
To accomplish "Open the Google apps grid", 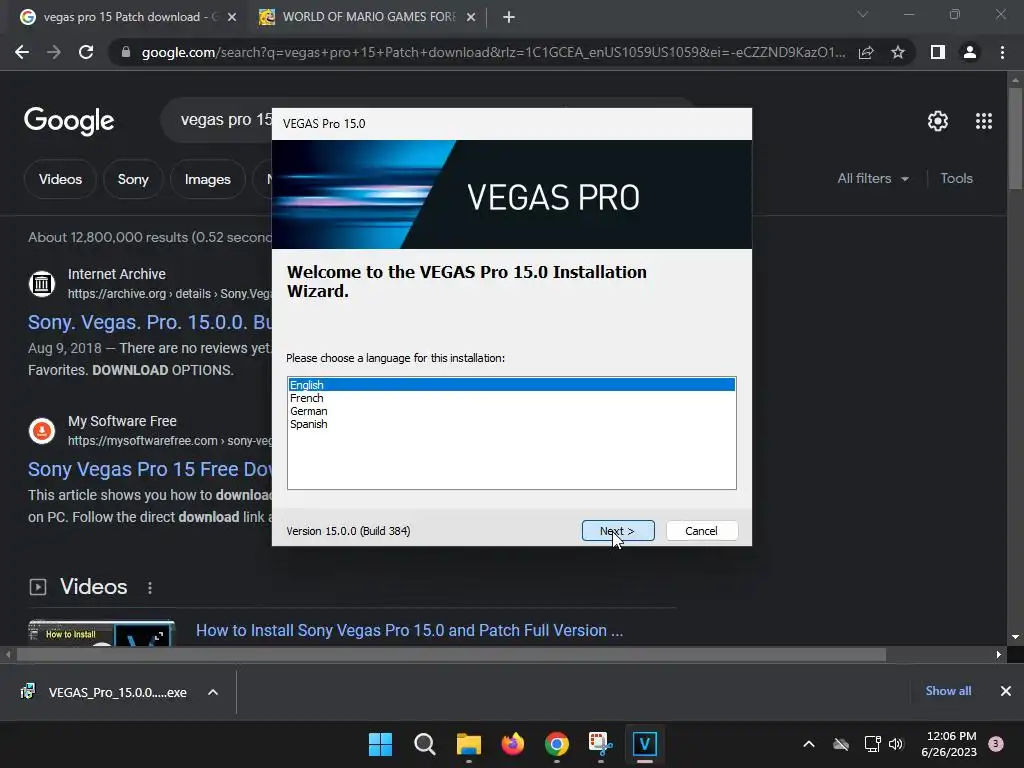I will pos(984,121).
